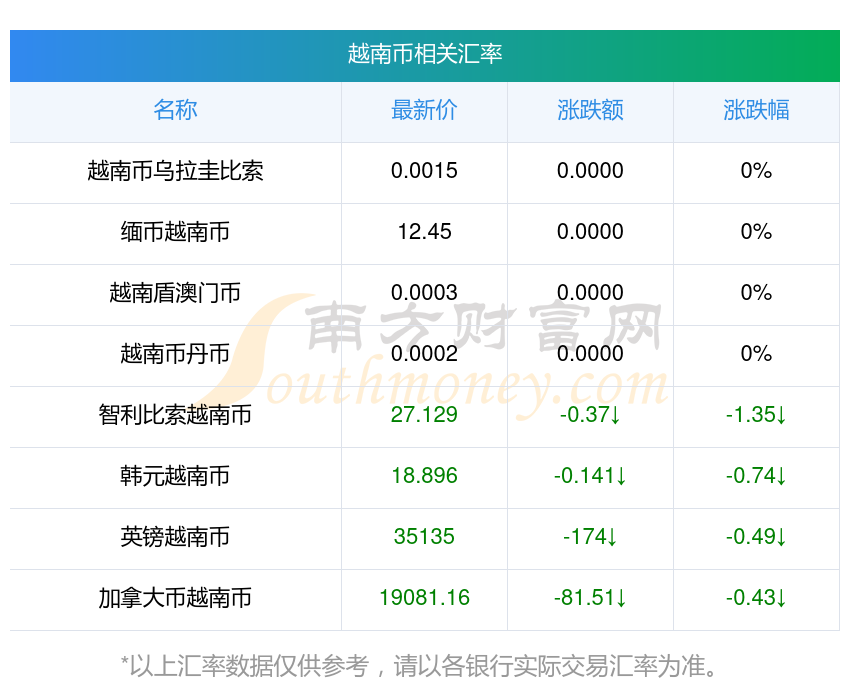Click the 0.0000 change in 越南币丹币 row

click(x=590, y=354)
